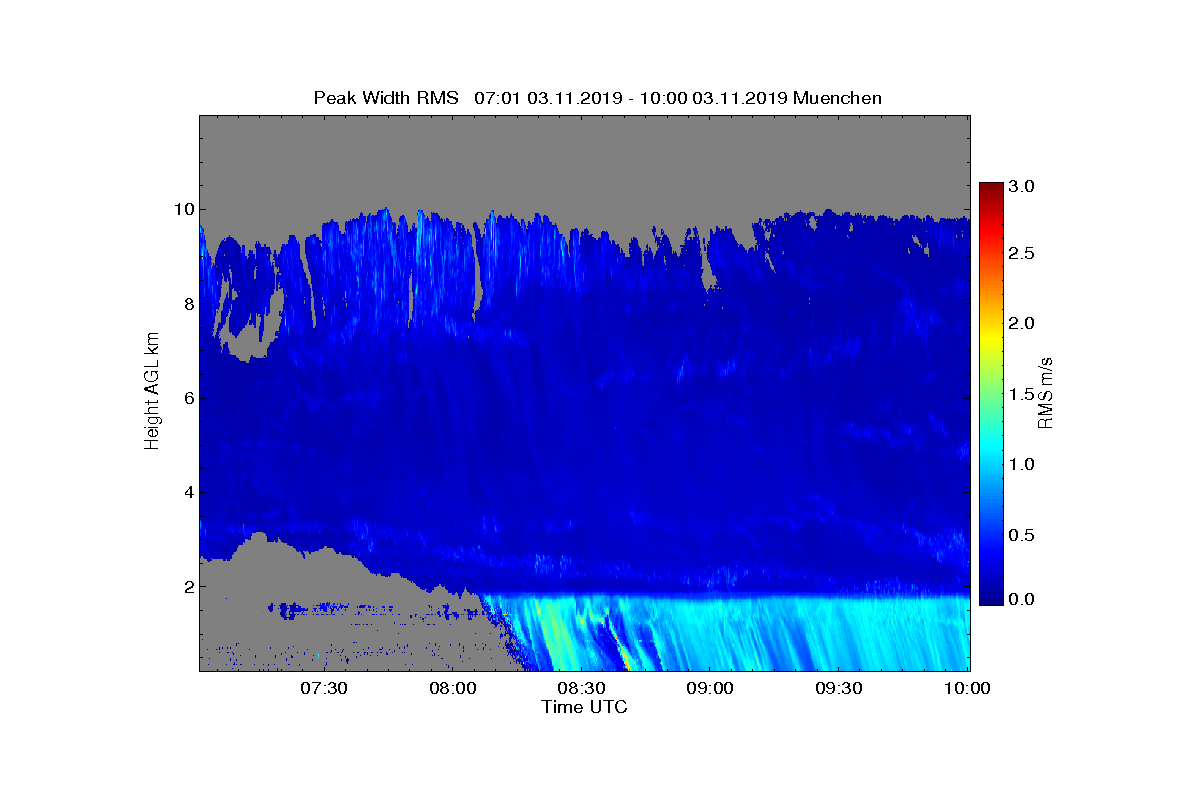Click the "09:30" time tick label
Screen dimensions: 1200x800
tap(839, 688)
